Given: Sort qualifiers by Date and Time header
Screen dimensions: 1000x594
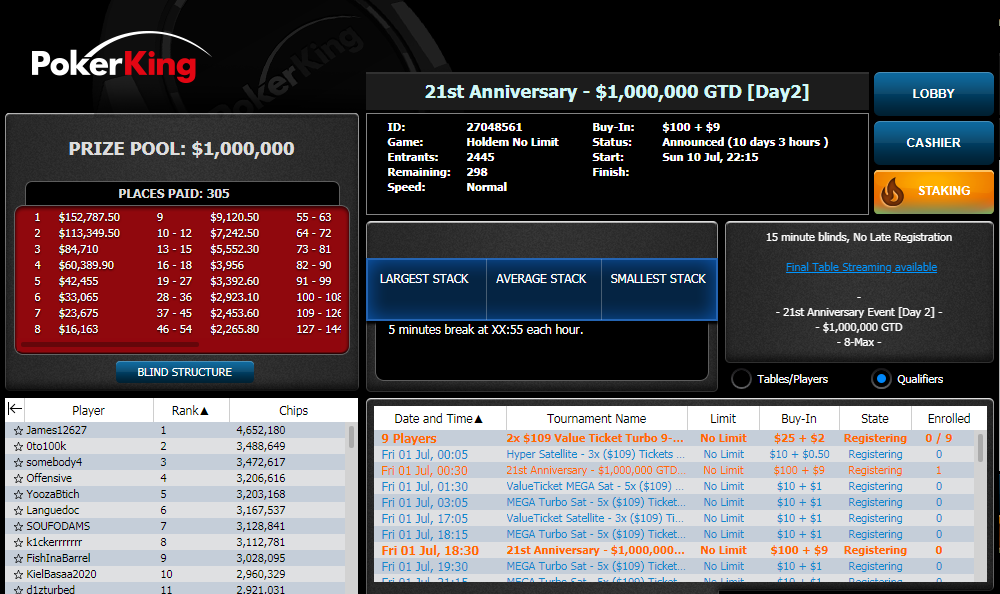Looking at the screenshot, I should click(x=439, y=419).
